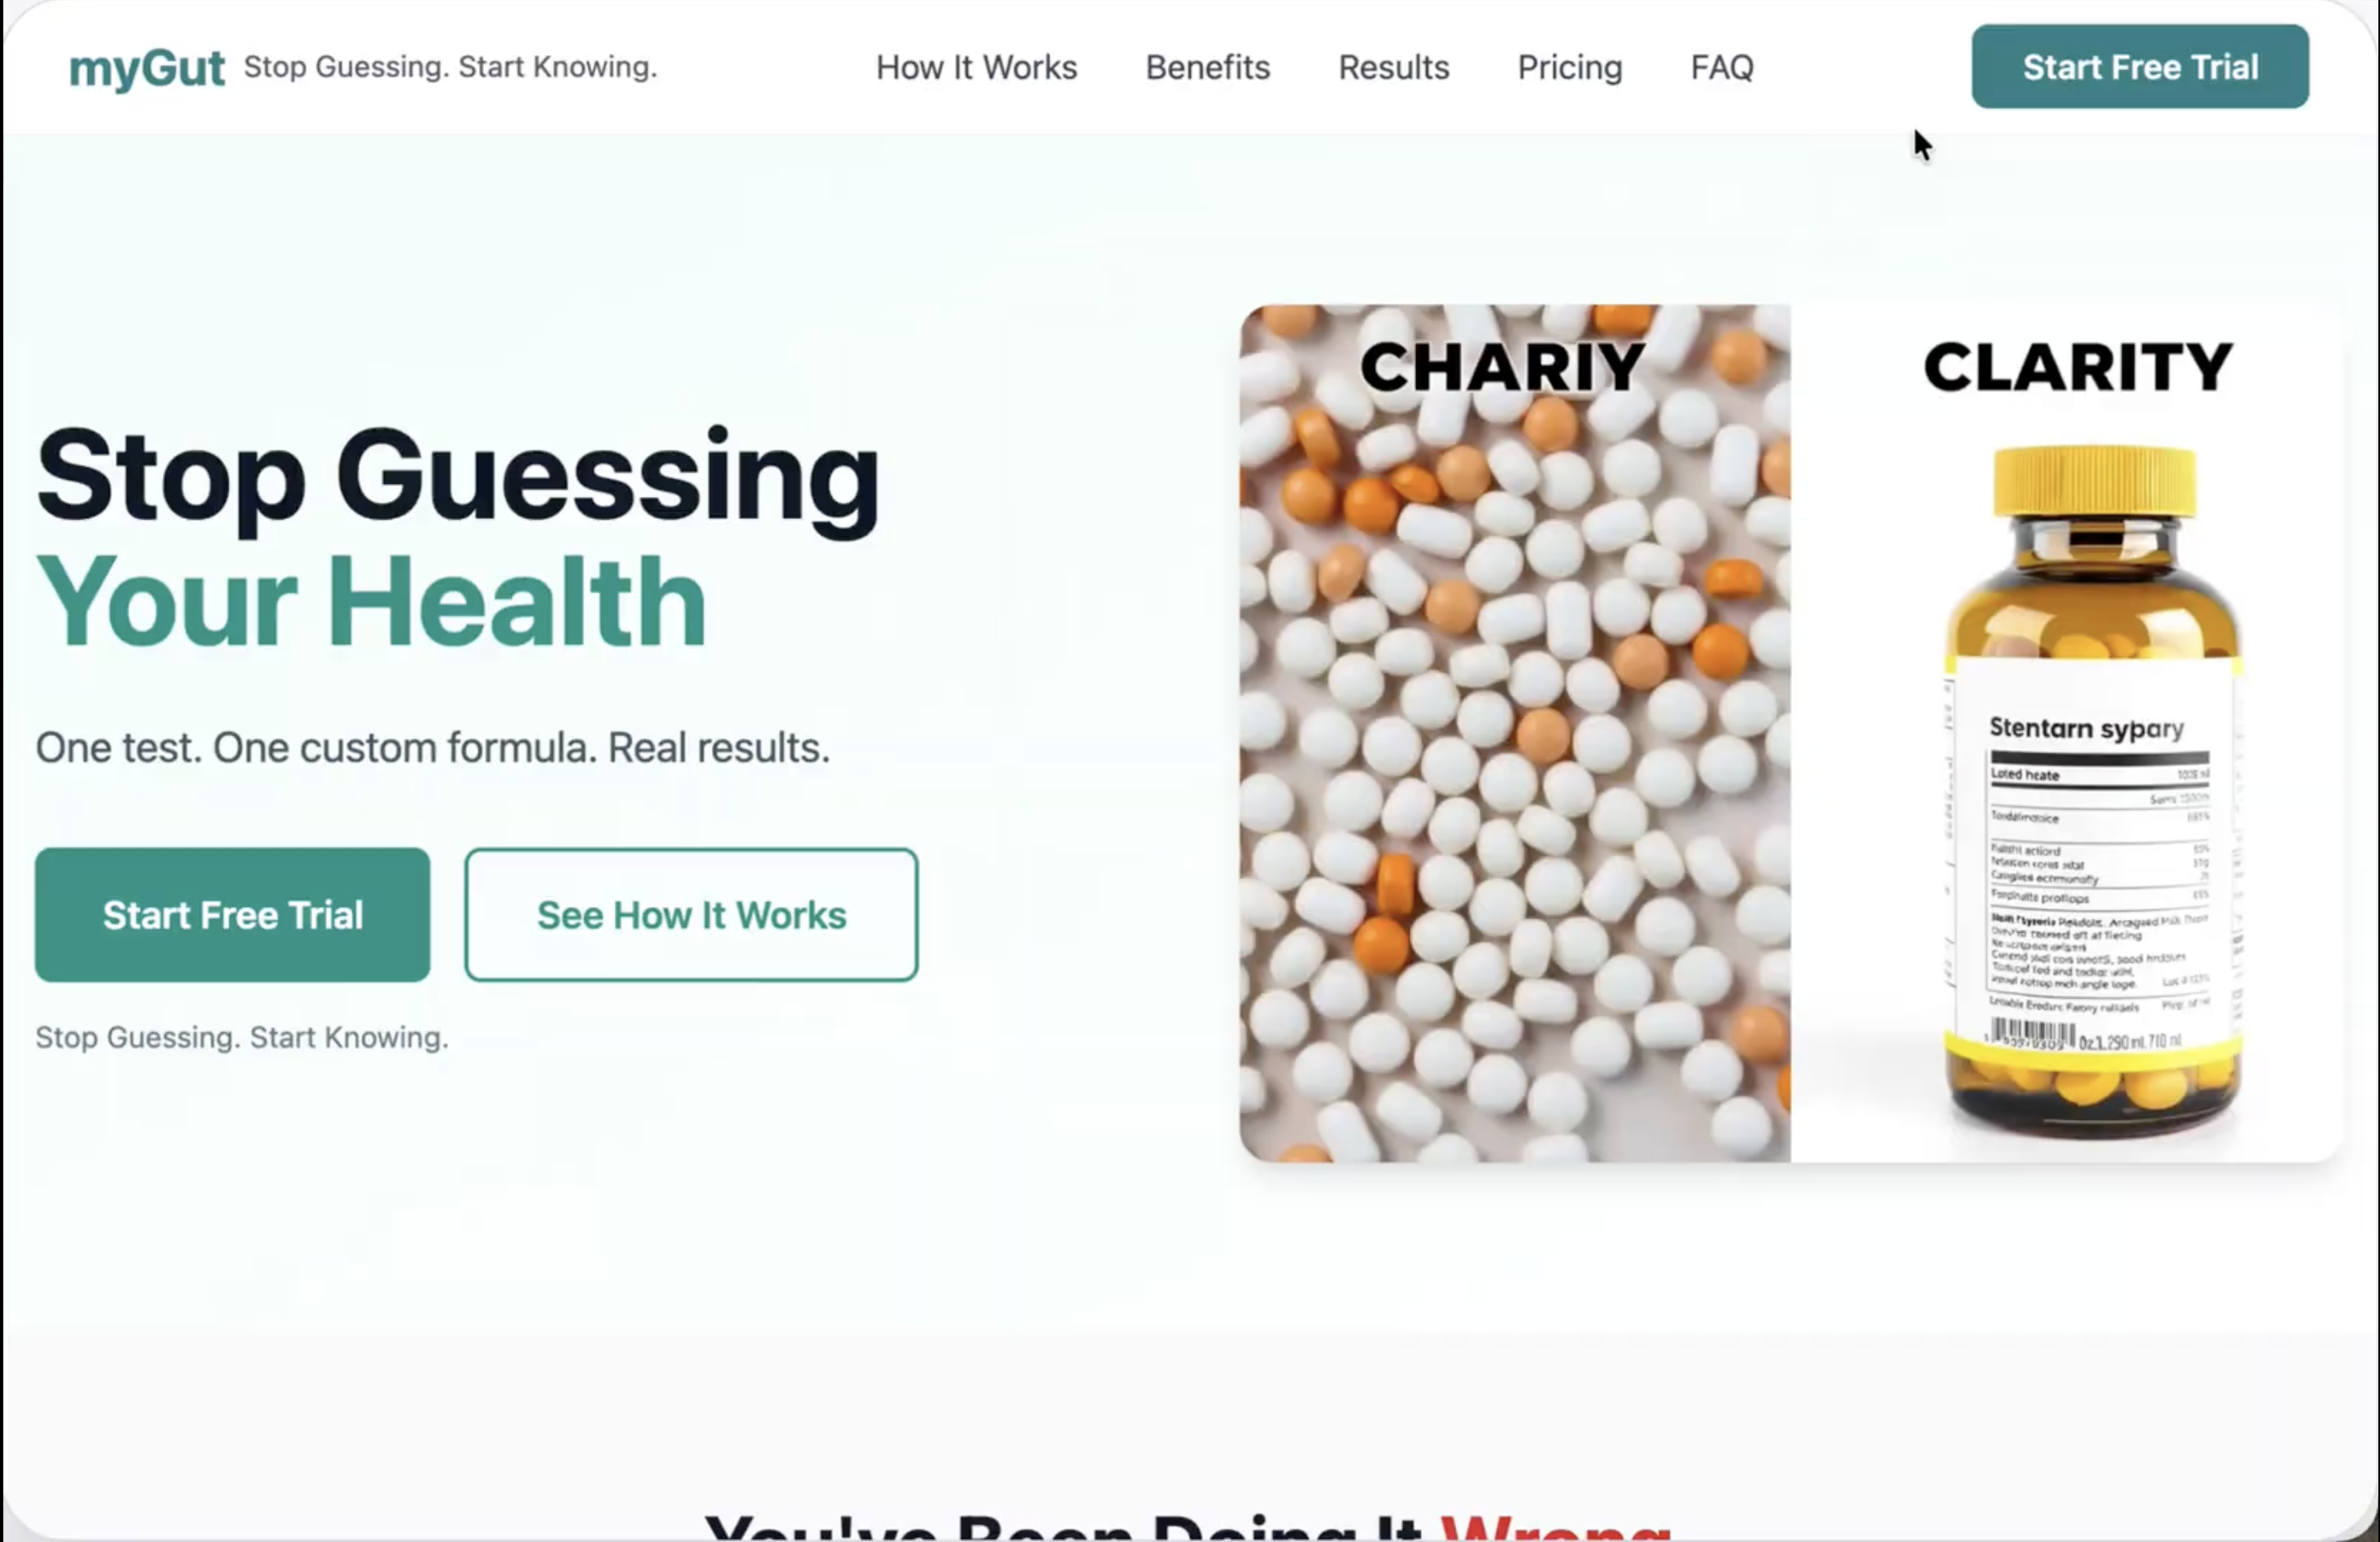Click the green Your Health headline
Viewport: 2380px width, 1542px height.
click(371, 602)
